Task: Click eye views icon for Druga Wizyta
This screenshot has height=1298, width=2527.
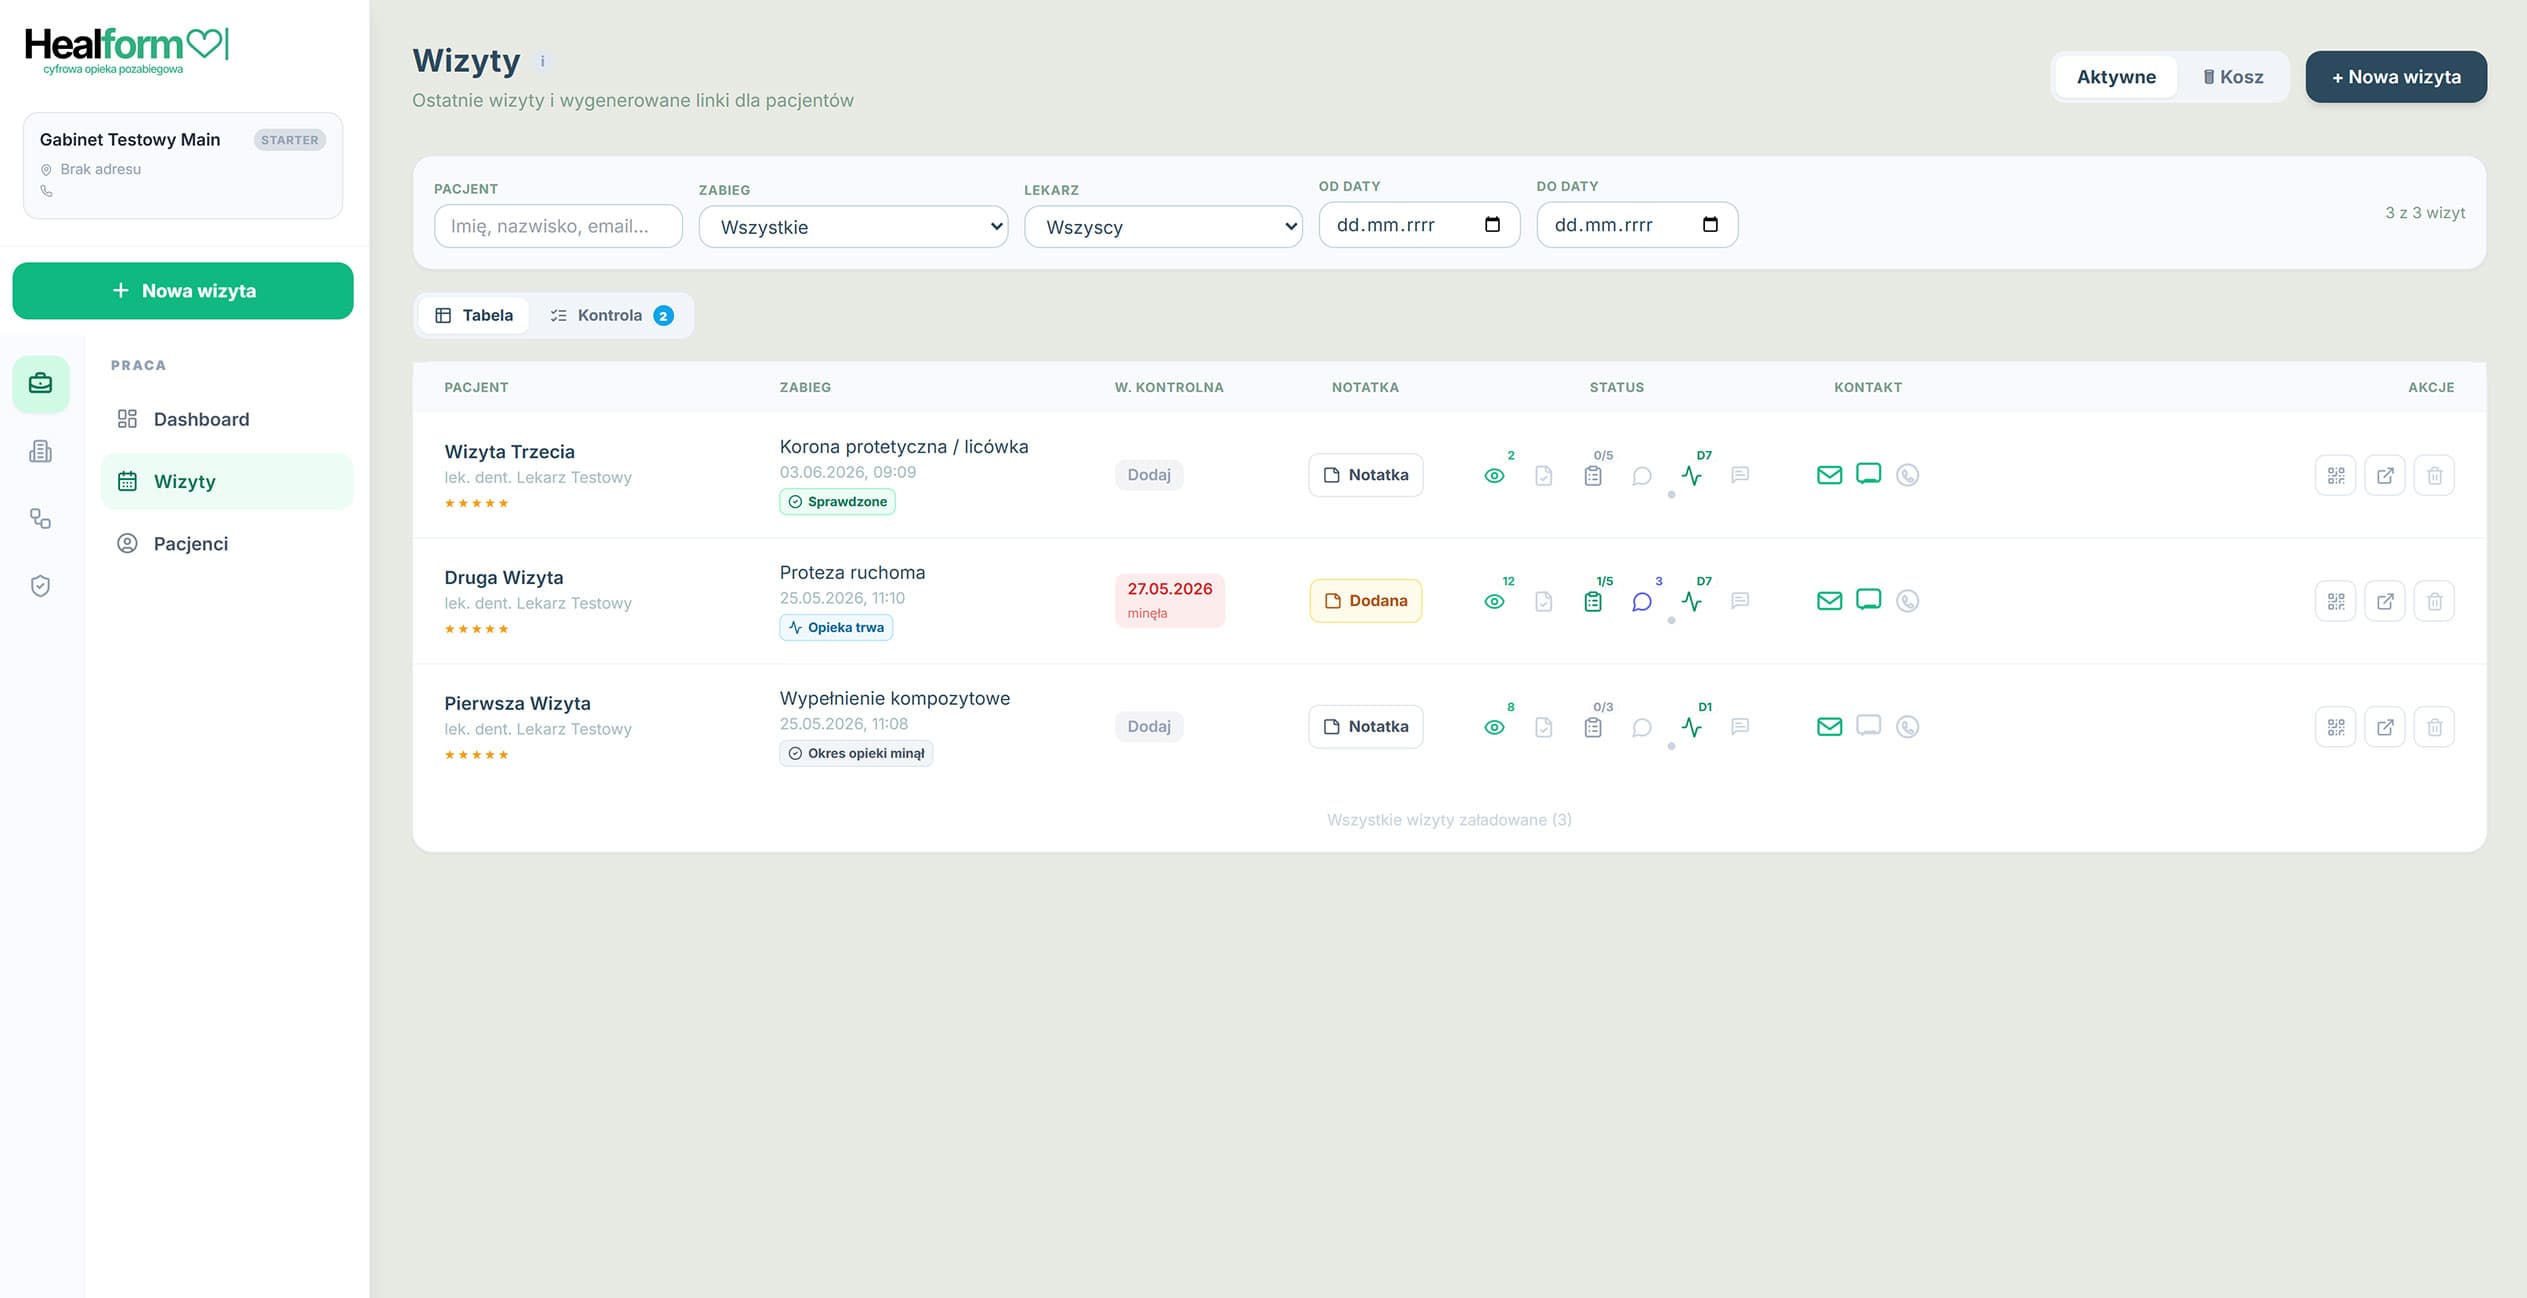Action: (x=1494, y=602)
